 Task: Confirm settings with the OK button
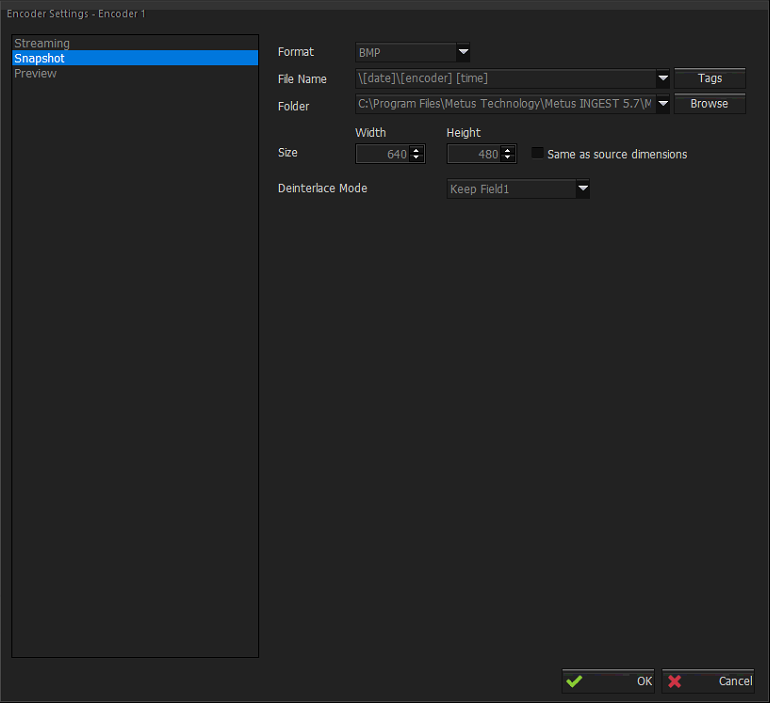pyautogui.click(x=608, y=681)
